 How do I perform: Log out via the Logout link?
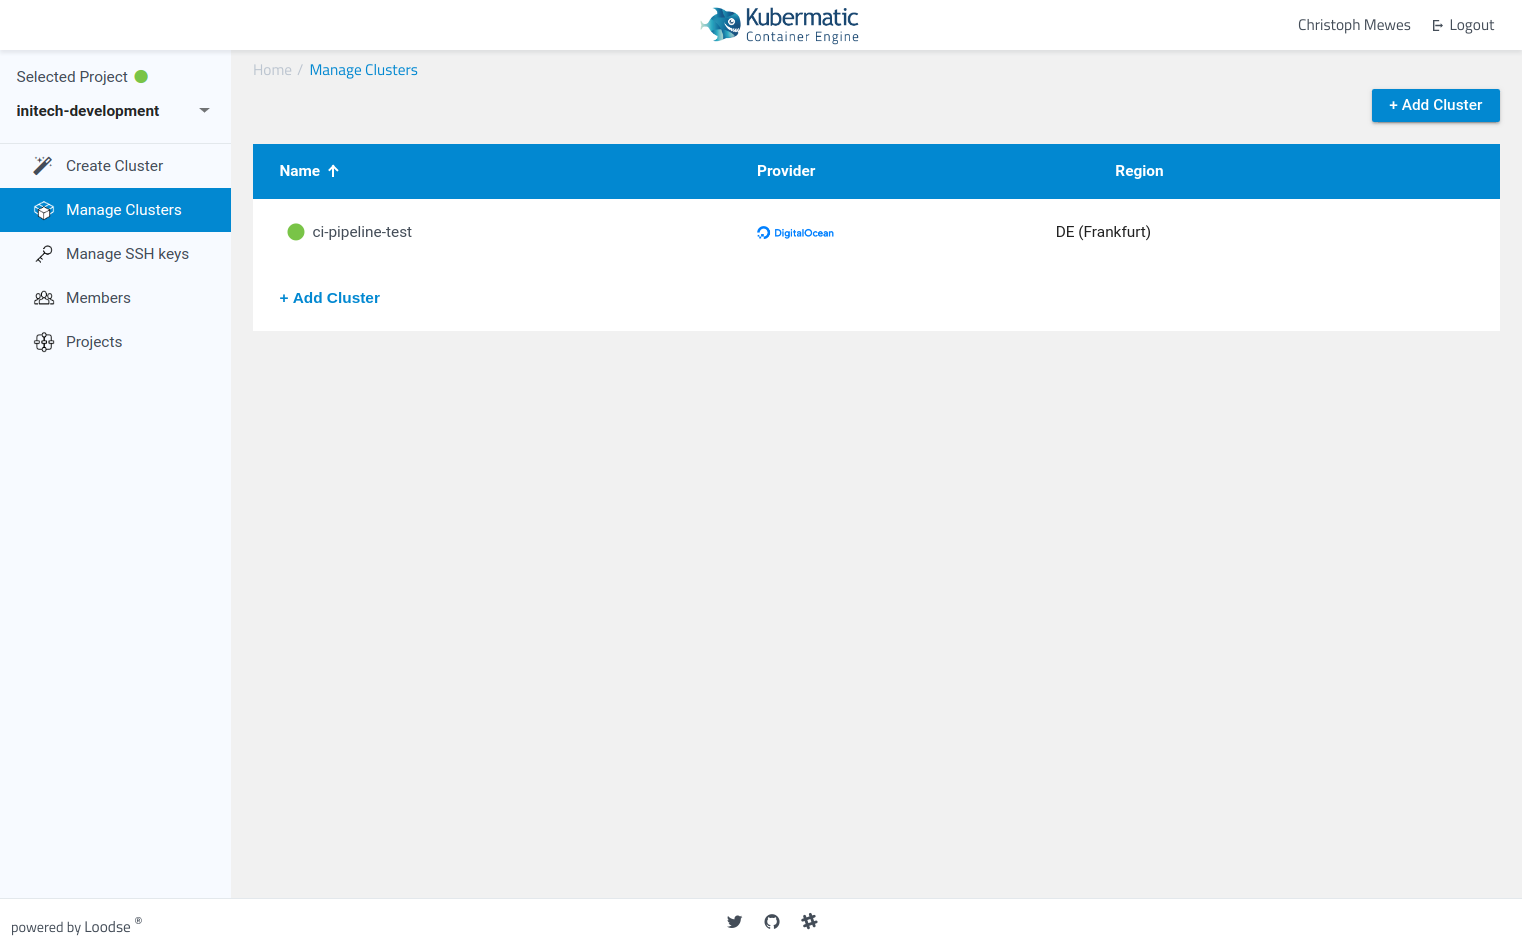(1463, 26)
